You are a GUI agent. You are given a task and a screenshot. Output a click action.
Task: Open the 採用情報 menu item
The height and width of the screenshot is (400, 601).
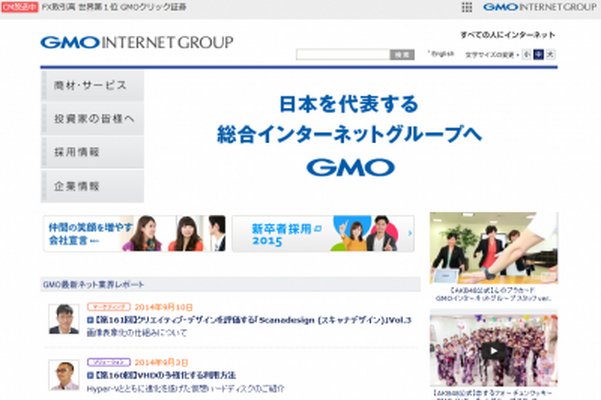tap(92, 152)
